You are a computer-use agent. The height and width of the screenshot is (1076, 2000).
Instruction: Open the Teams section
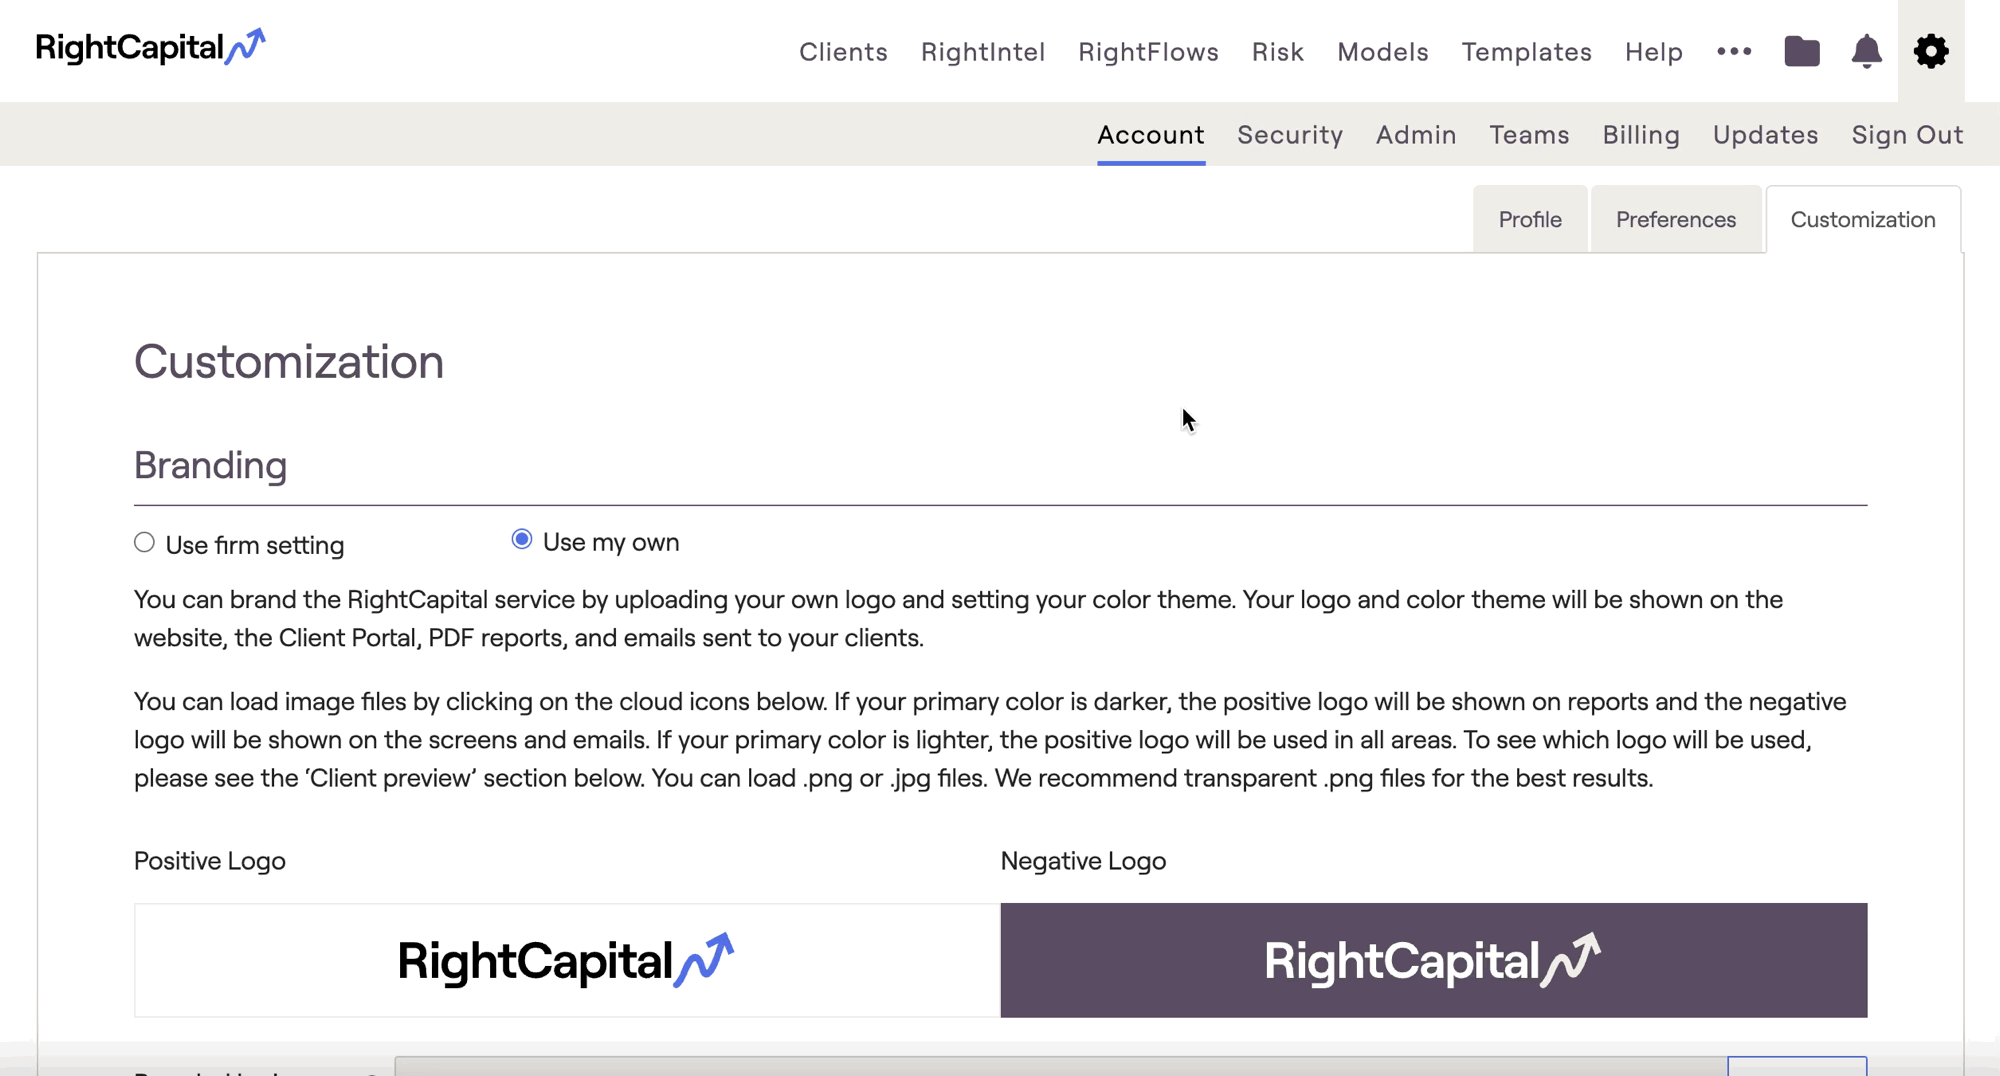point(1528,135)
